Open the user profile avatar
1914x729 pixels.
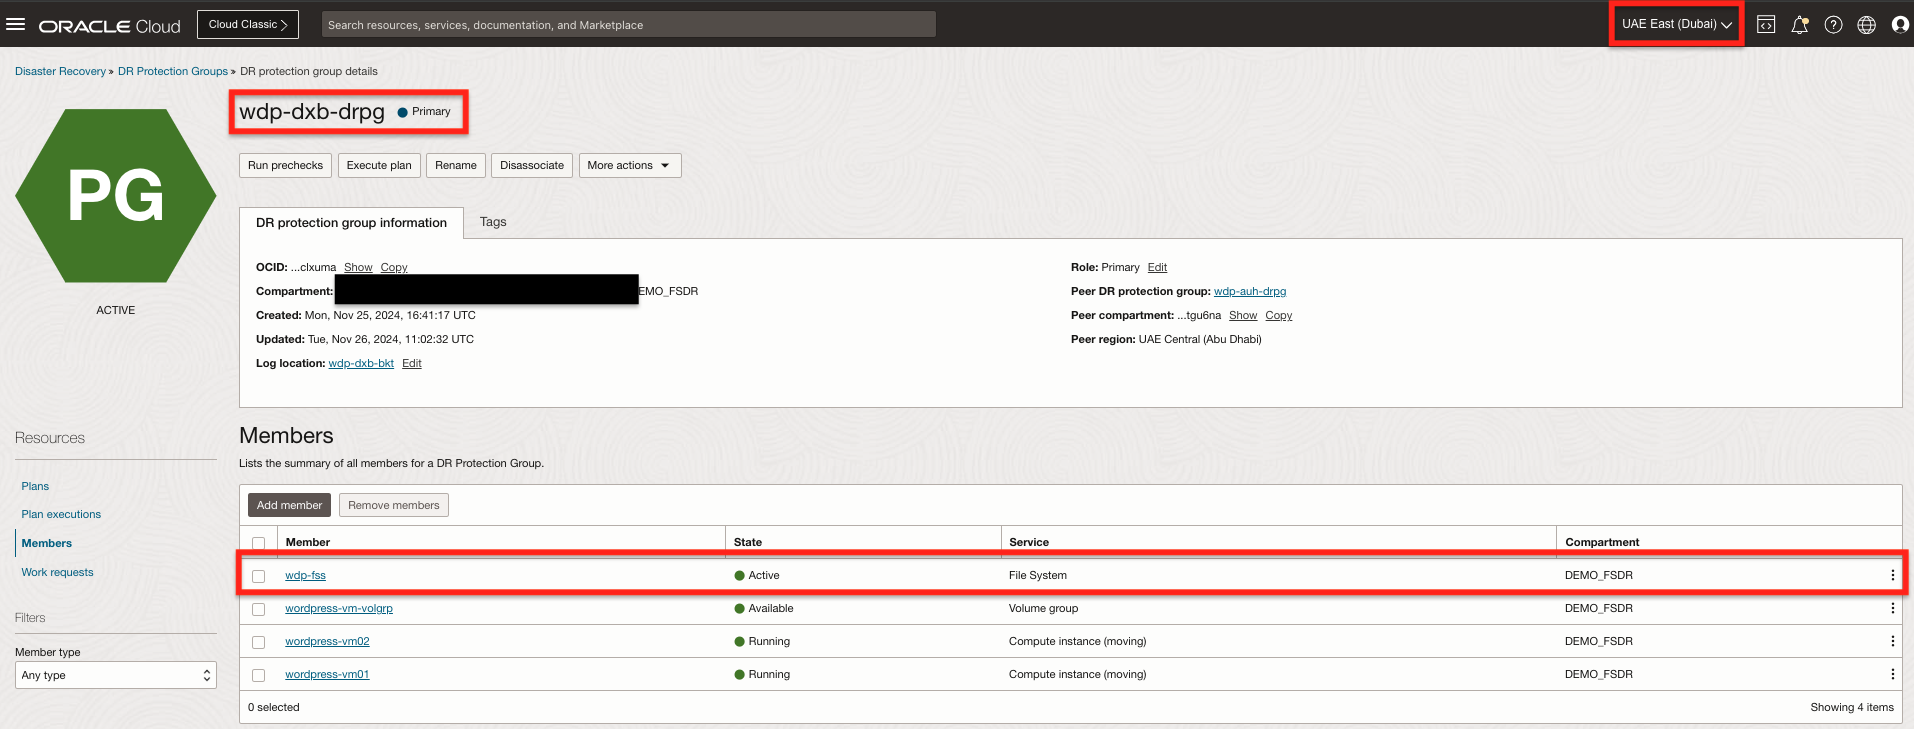1900,25
